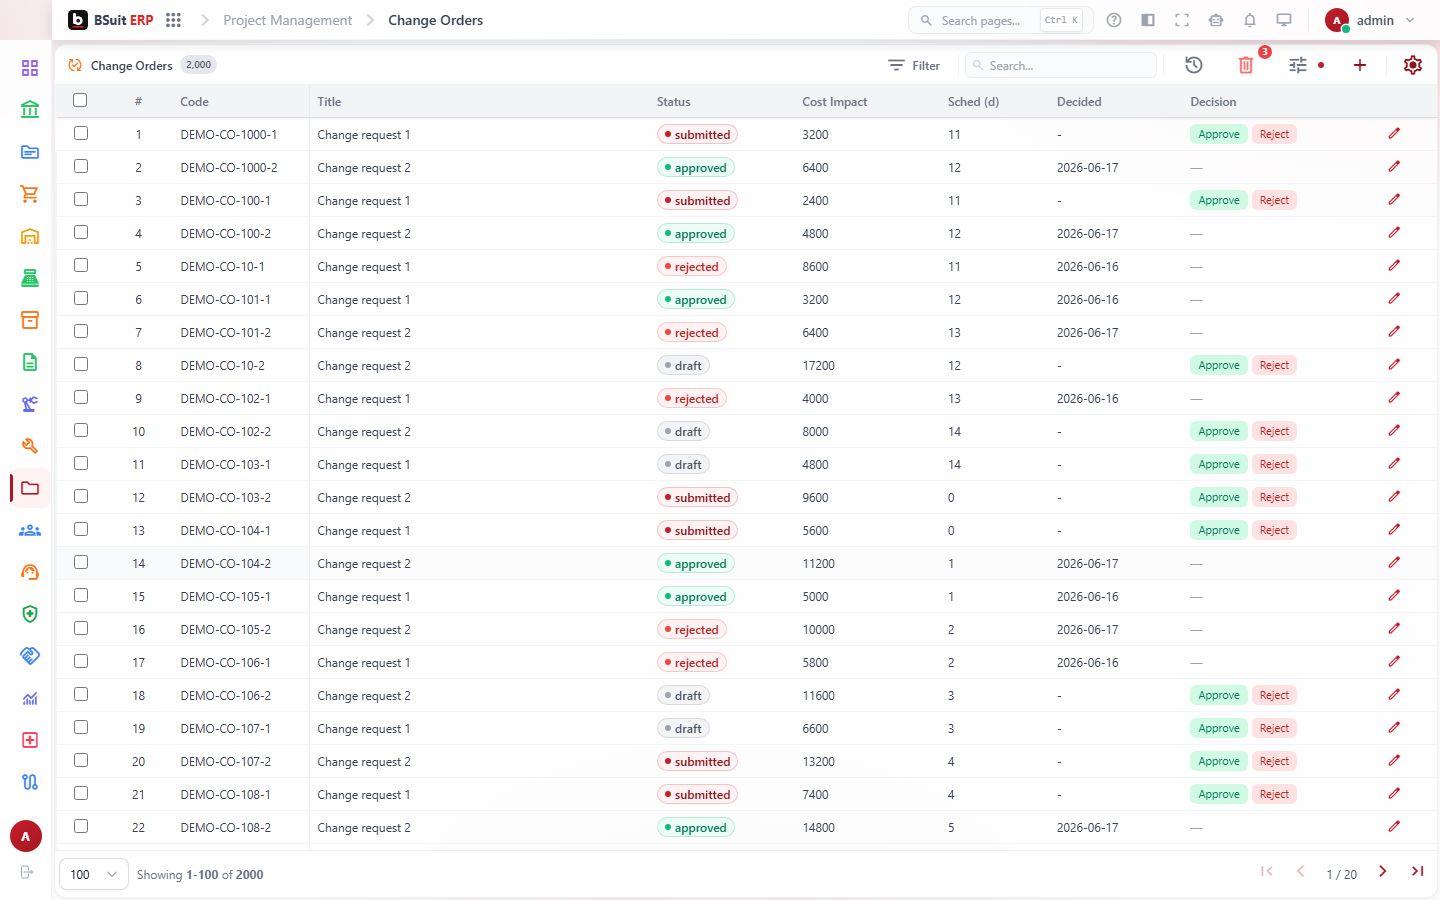
Task: Jump to last page in pagination
Action: [x=1417, y=872]
